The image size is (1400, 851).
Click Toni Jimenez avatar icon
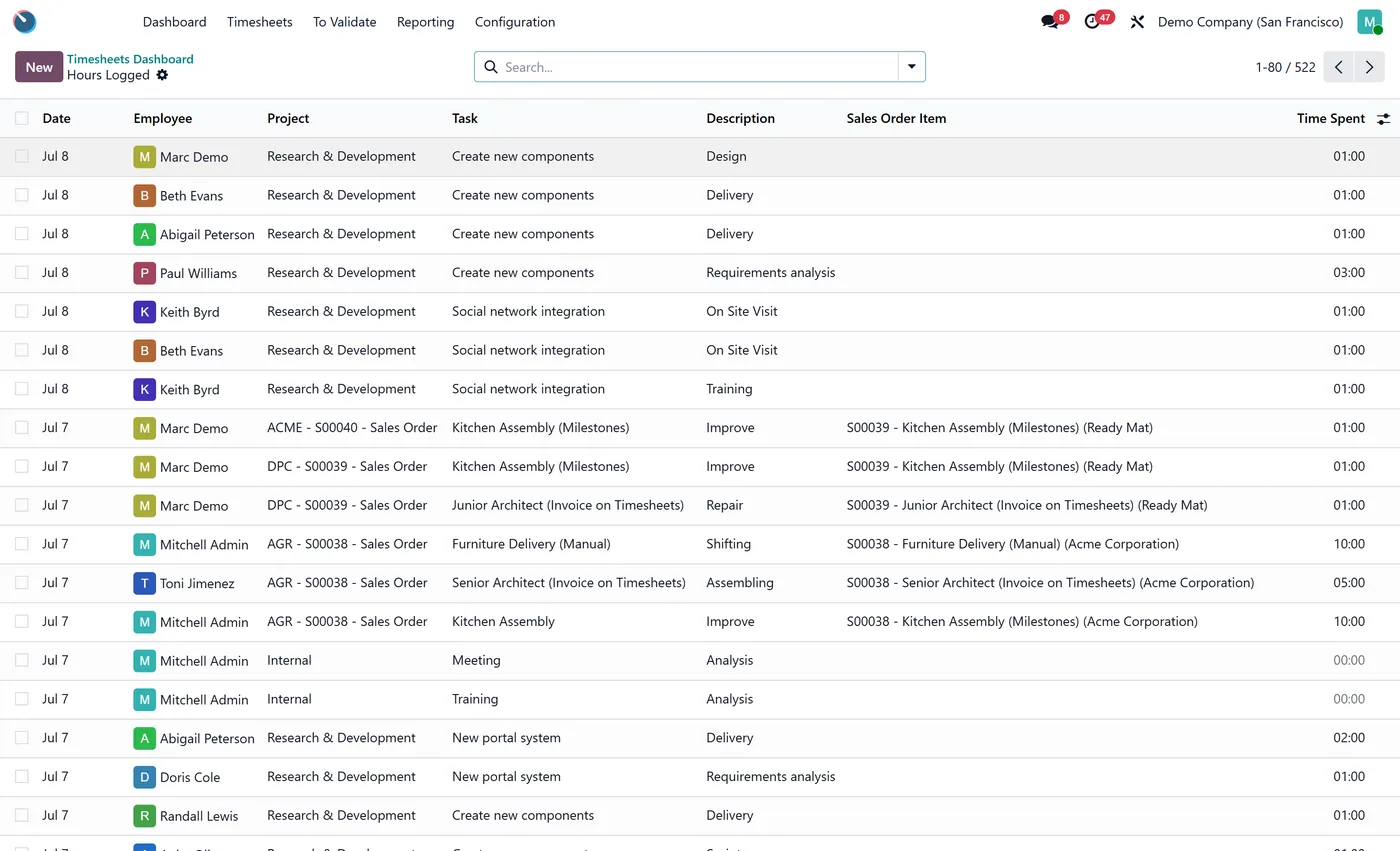pyautogui.click(x=144, y=583)
